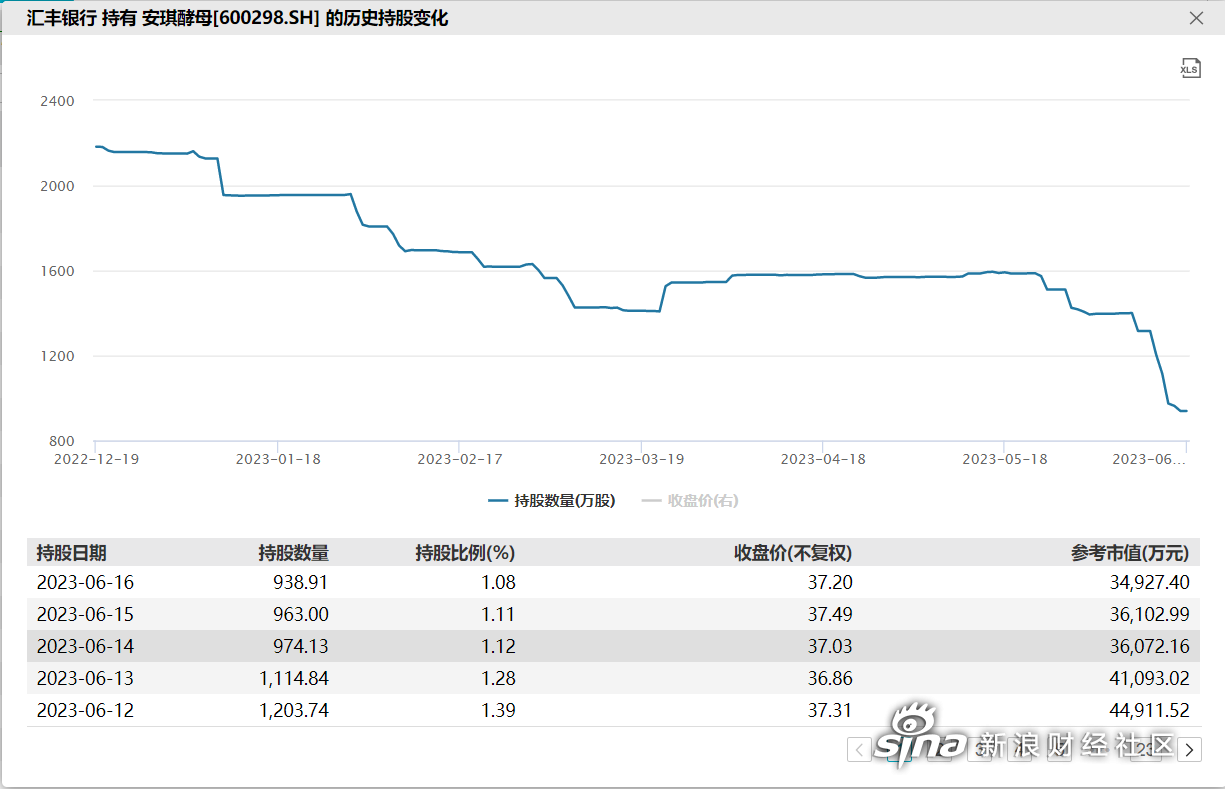This screenshot has height=789, width=1225.
Task: Click the 800 y-axis label
Action: click(61, 441)
